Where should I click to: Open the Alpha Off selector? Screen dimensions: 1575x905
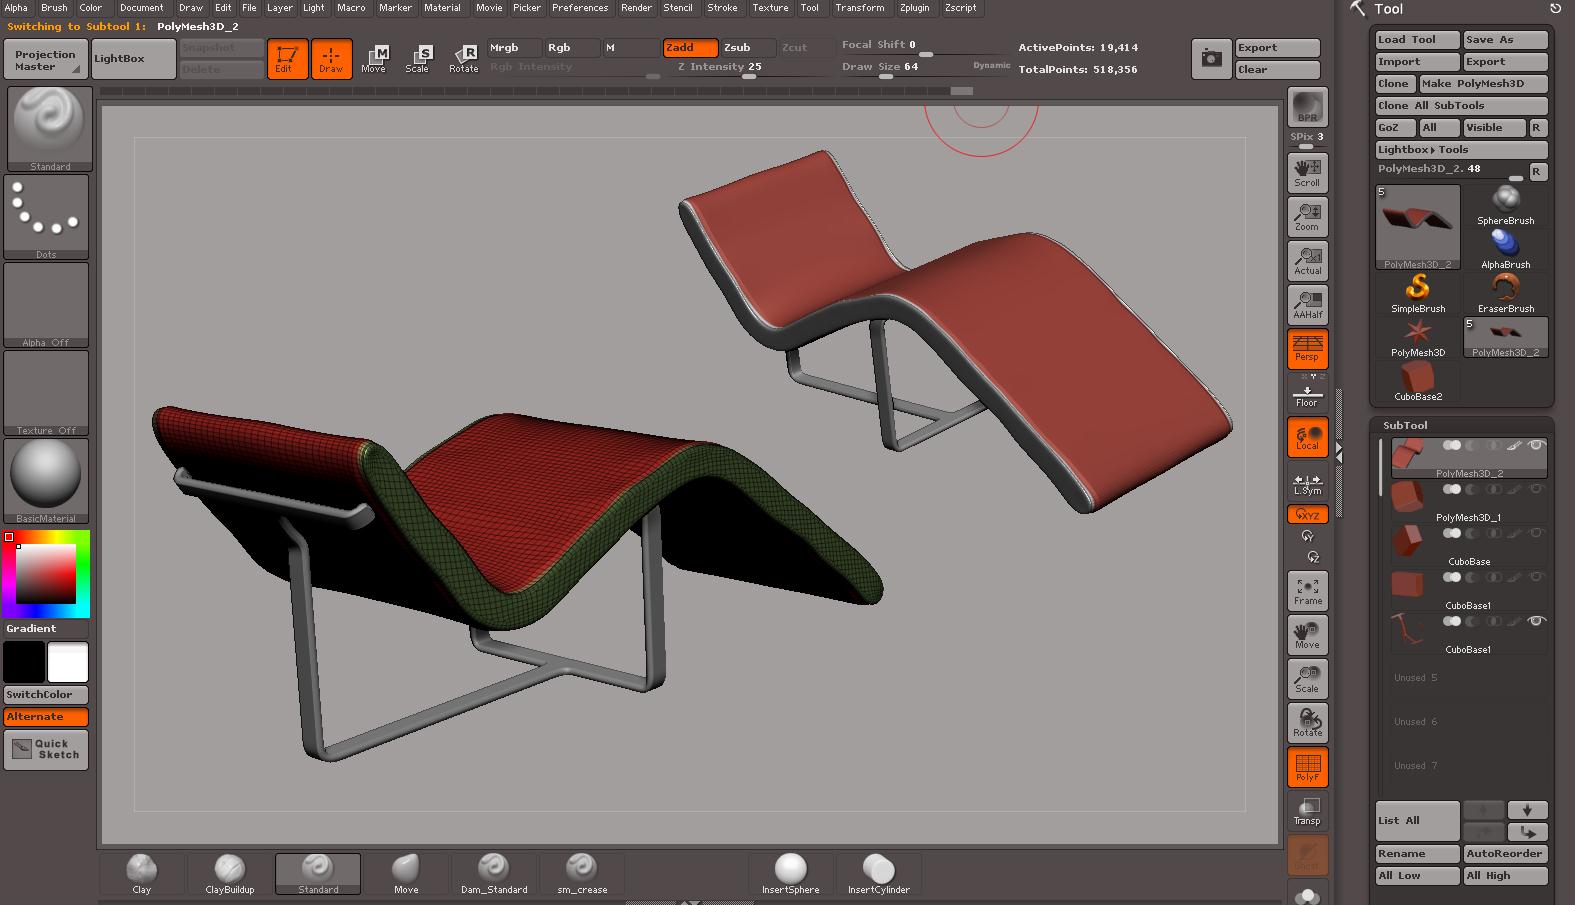pyautogui.click(x=46, y=305)
